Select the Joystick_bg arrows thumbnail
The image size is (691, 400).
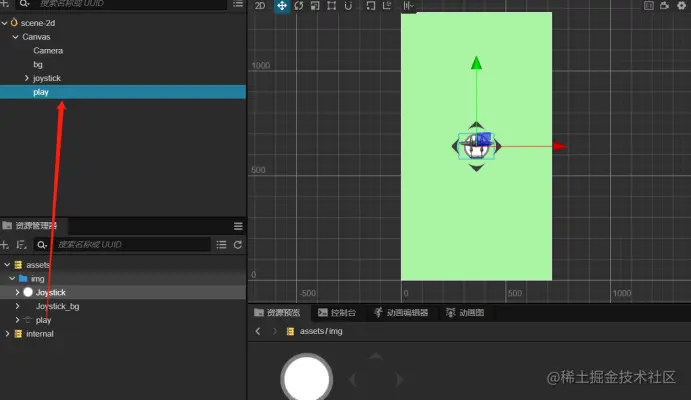coord(376,377)
